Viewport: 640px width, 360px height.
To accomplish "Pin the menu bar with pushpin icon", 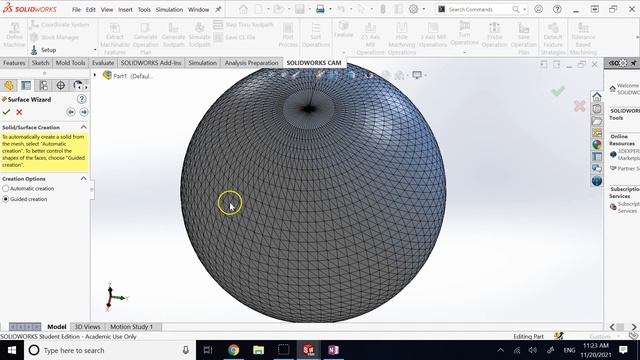I will pyautogui.click(x=218, y=9).
